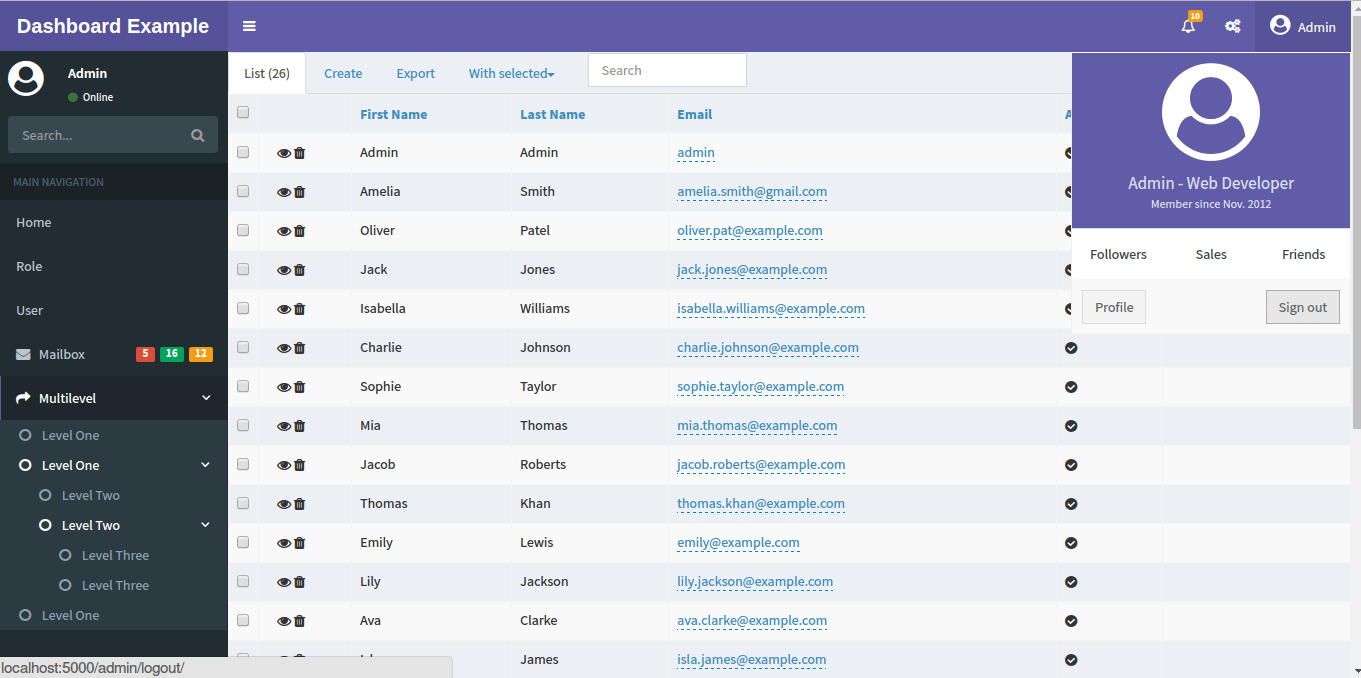Screen dimensions: 1361x678
Task: Delete Jack Jones using the trash icon
Action: click(x=300, y=269)
